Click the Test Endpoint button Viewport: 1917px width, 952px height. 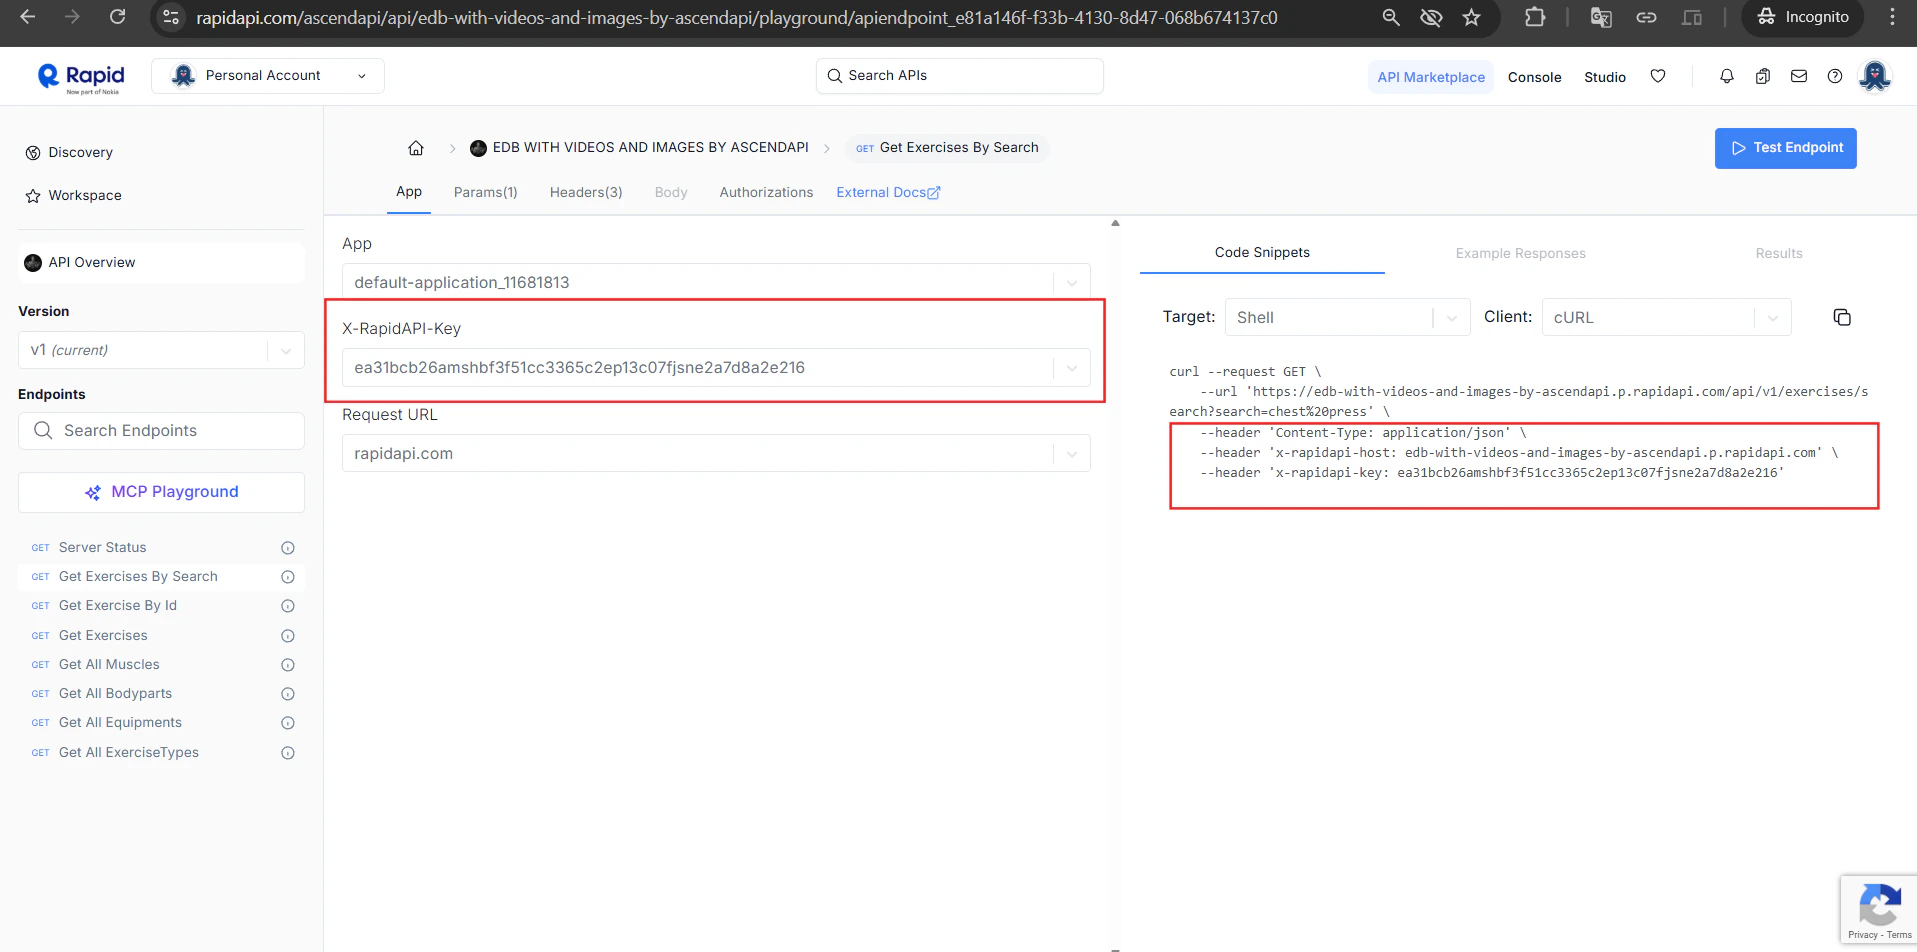[1785, 148]
